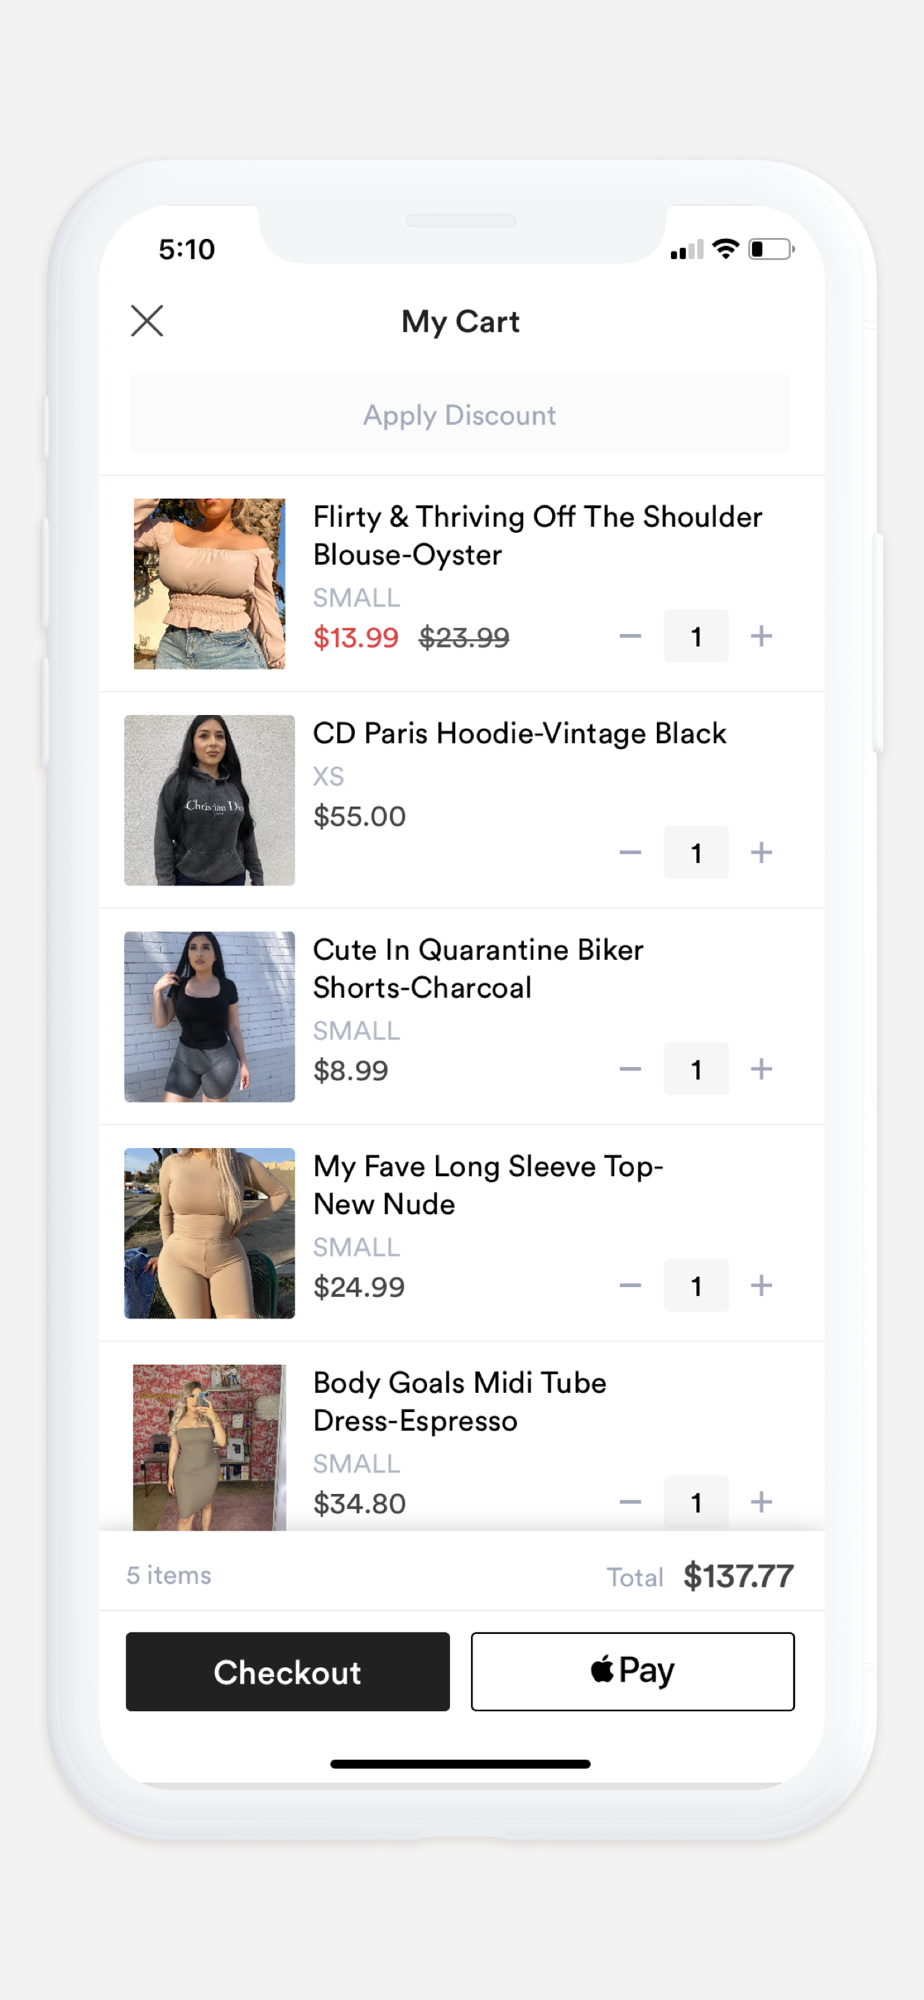
Task: Open the CD Paris Hoodie thumbnail
Action: pyautogui.click(x=210, y=800)
